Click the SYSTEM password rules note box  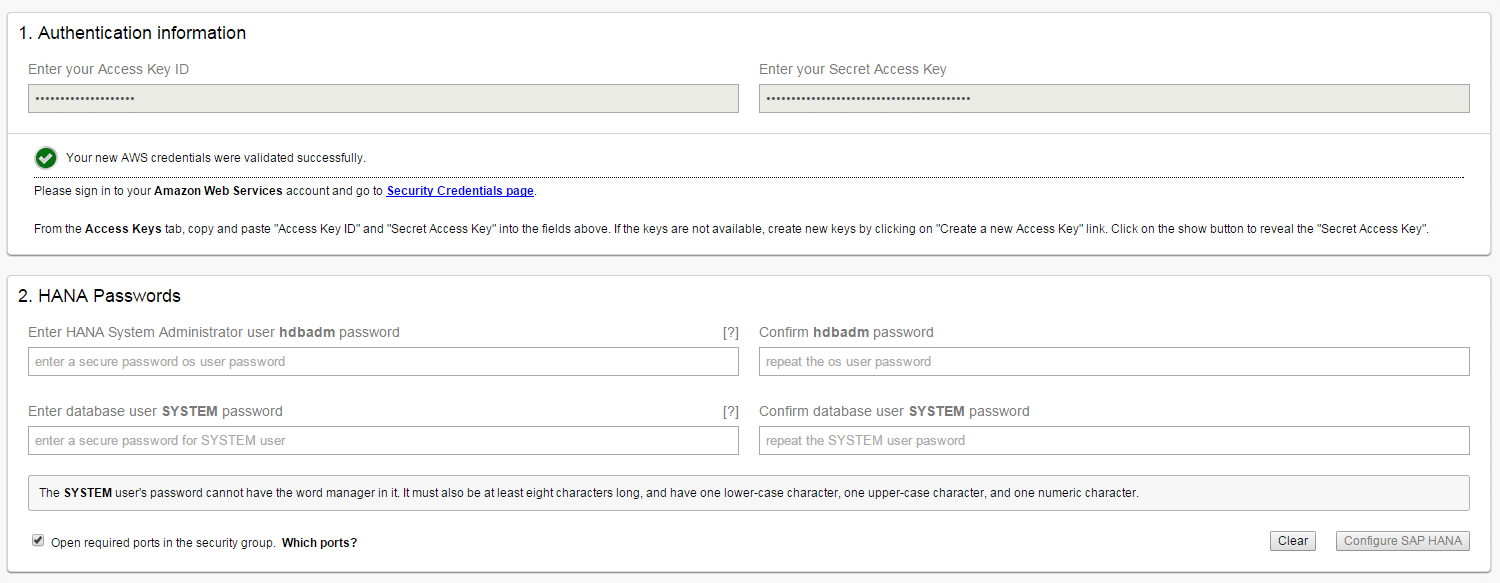coord(748,493)
